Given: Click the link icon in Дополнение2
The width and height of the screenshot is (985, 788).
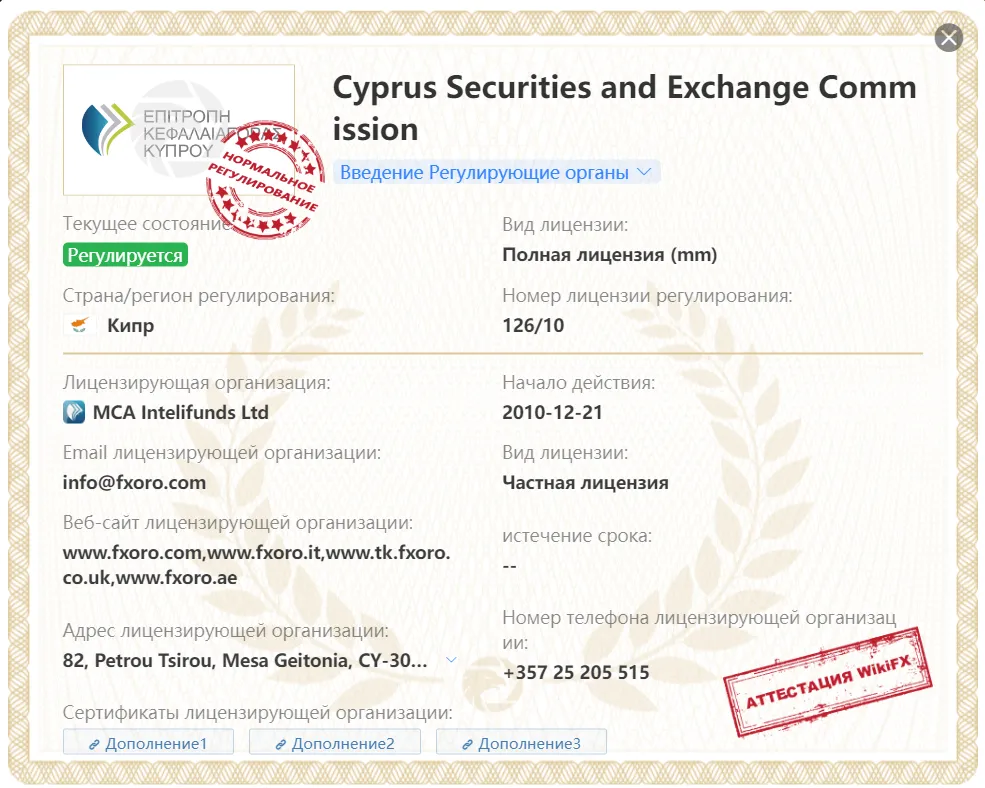Looking at the screenshot, I should click(281, 745).
